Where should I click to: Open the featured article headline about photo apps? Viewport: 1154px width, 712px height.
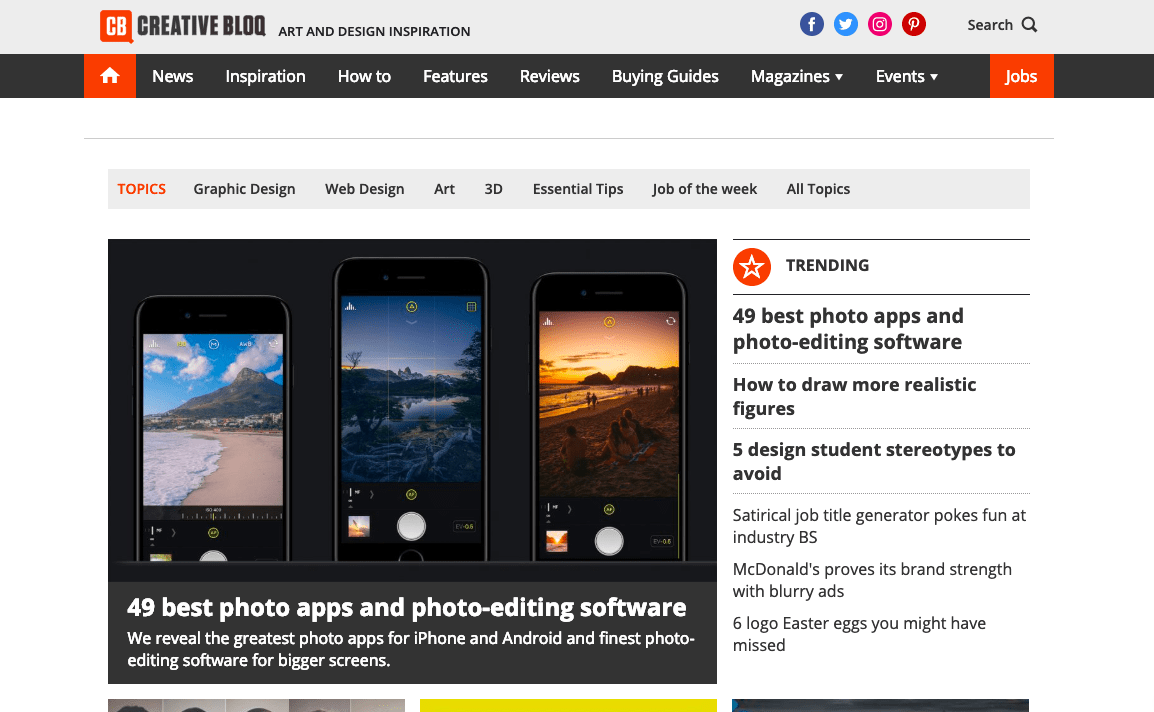406,607
